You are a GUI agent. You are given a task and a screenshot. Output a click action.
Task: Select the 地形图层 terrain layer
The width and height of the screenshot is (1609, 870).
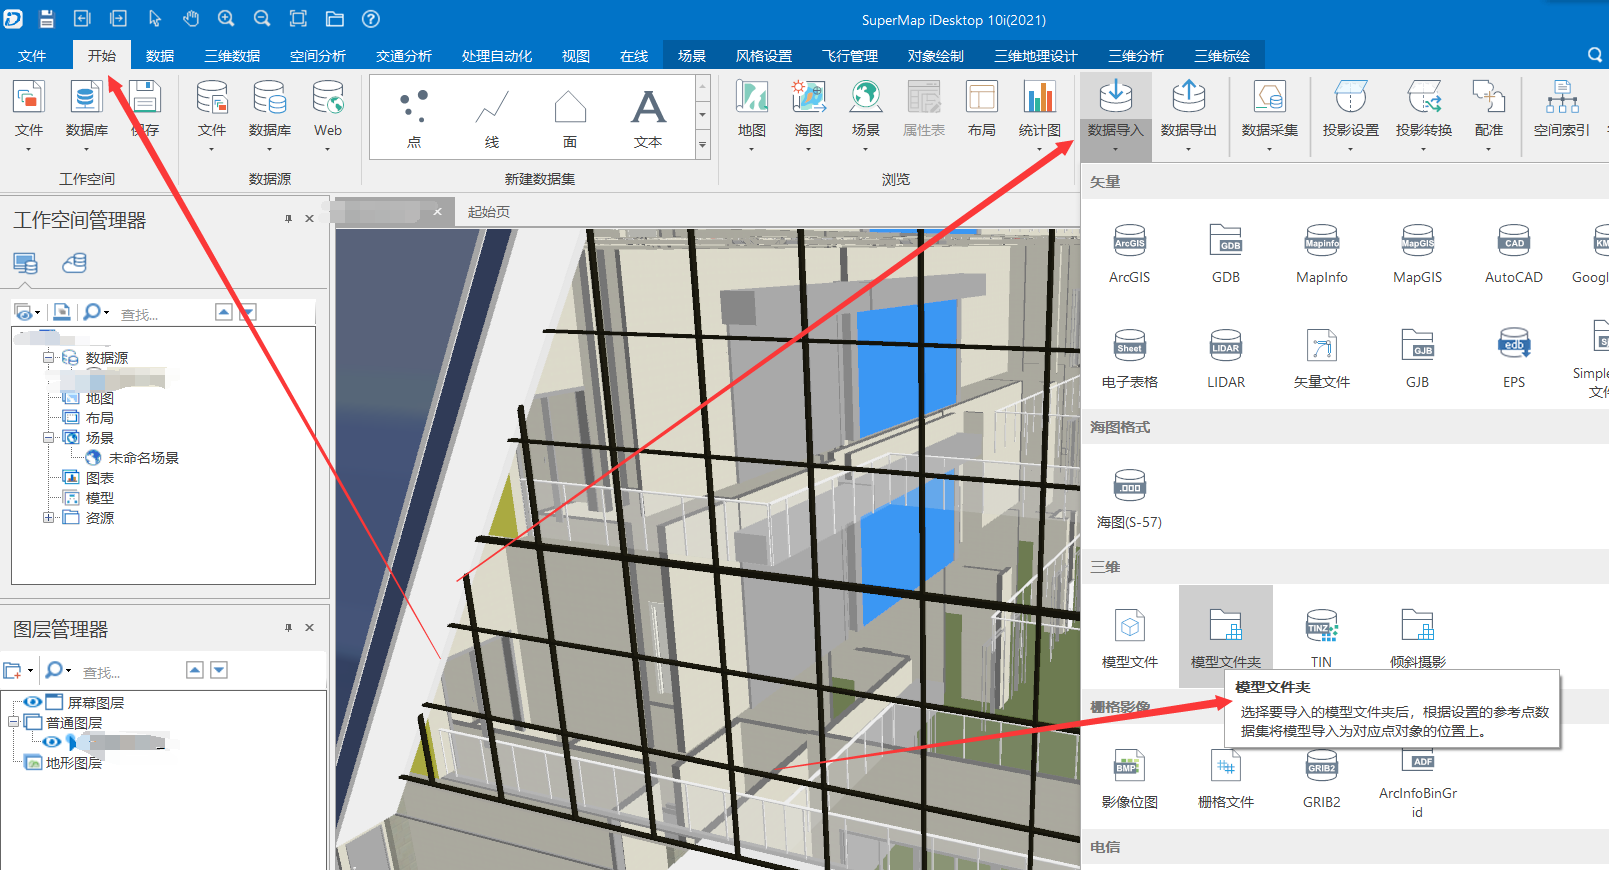73,762
